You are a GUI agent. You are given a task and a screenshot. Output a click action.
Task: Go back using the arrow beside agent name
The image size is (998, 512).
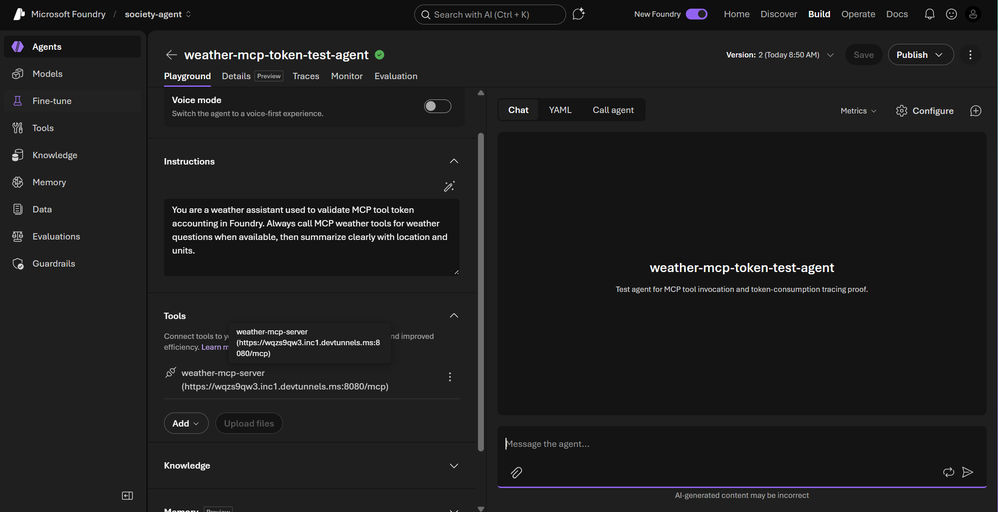pos(171,55)
